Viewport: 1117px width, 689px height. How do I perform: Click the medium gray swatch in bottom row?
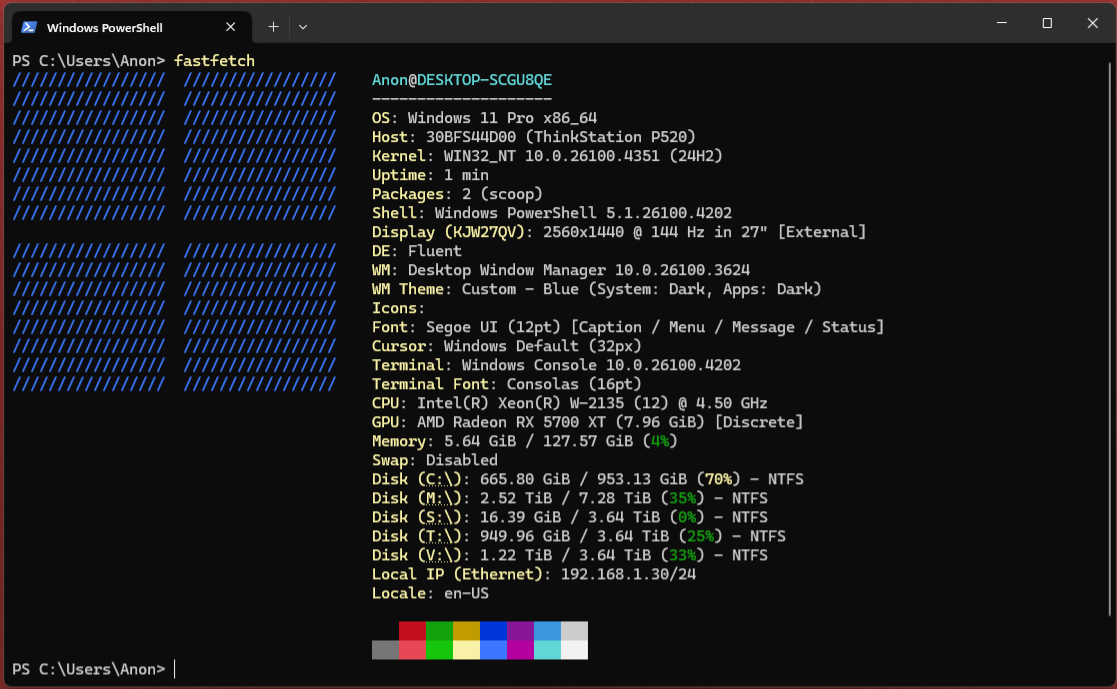385,650
